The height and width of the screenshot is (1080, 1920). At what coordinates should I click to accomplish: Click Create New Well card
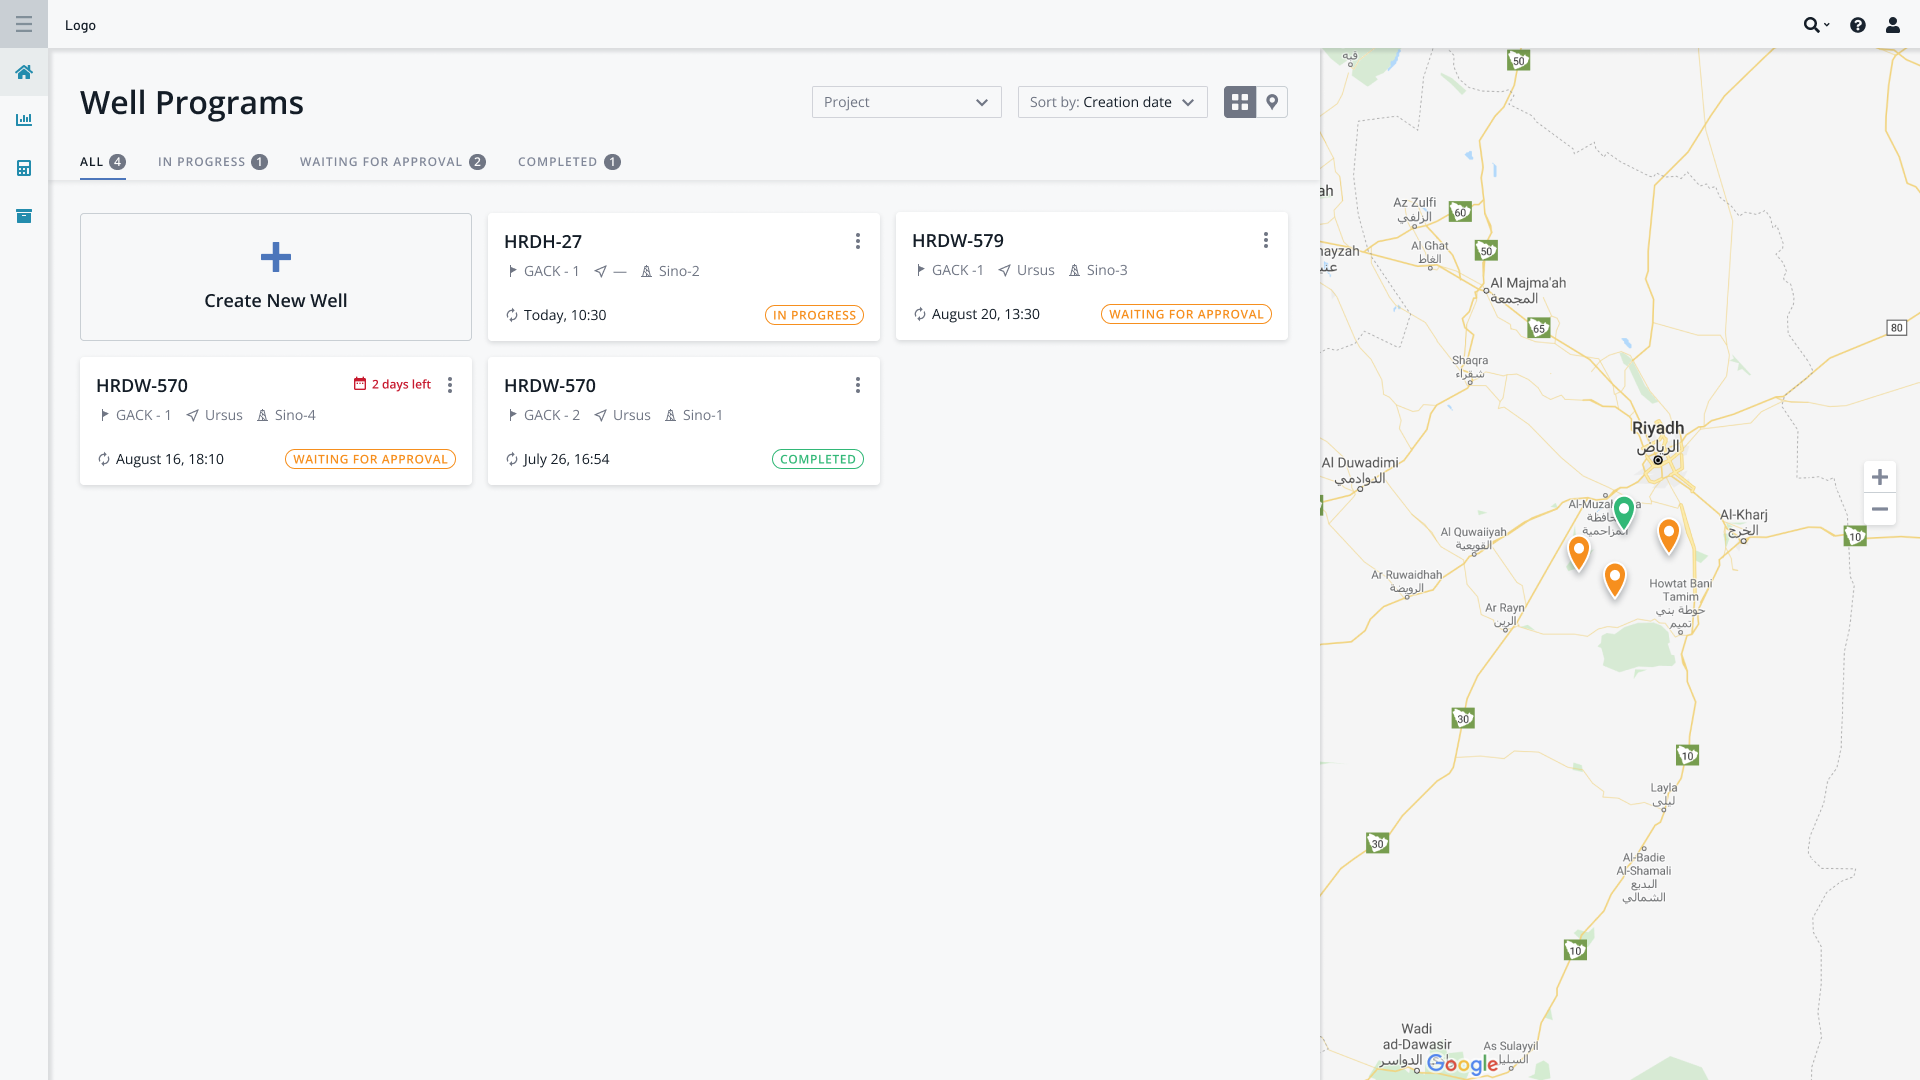276,277
